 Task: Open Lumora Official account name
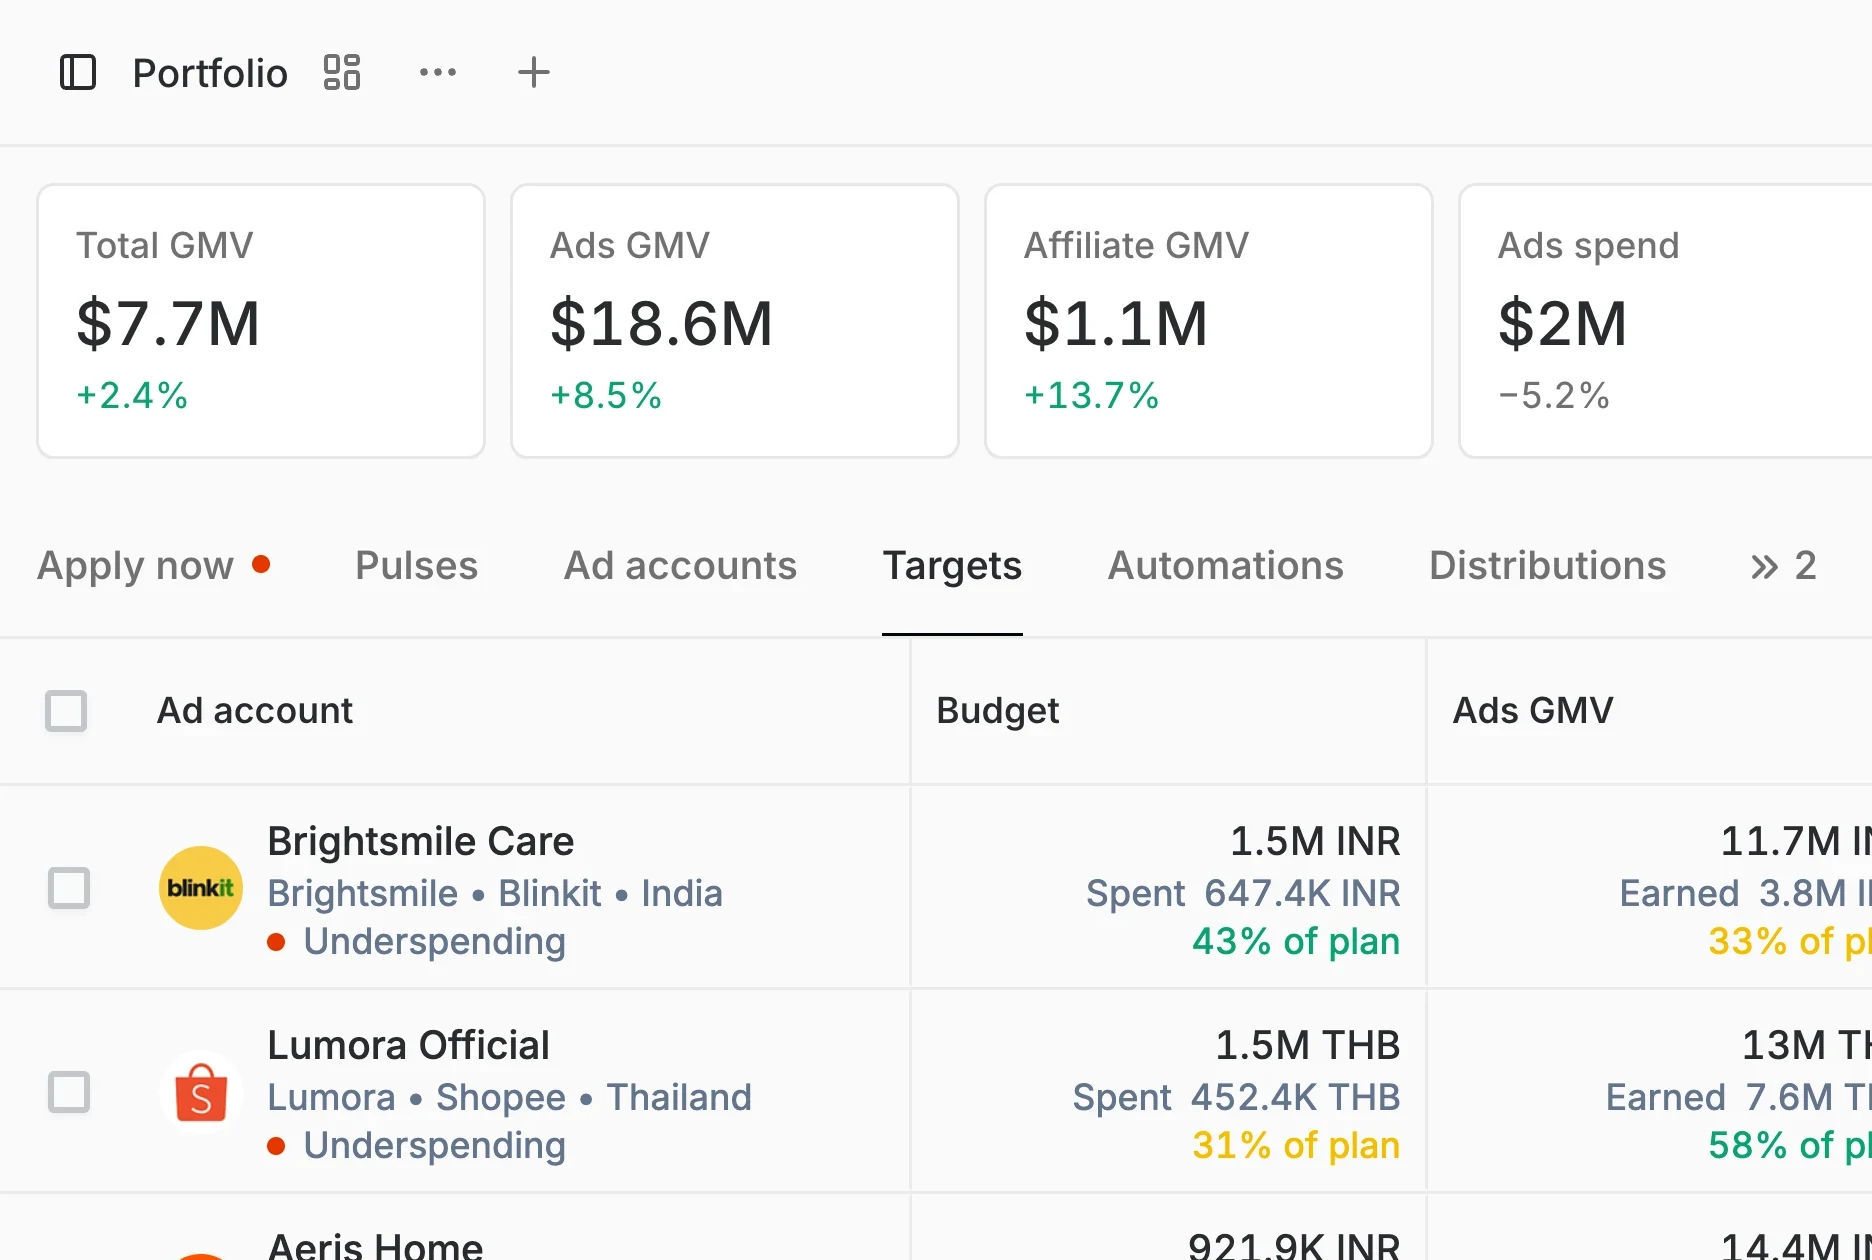[x=409, y=1045]
